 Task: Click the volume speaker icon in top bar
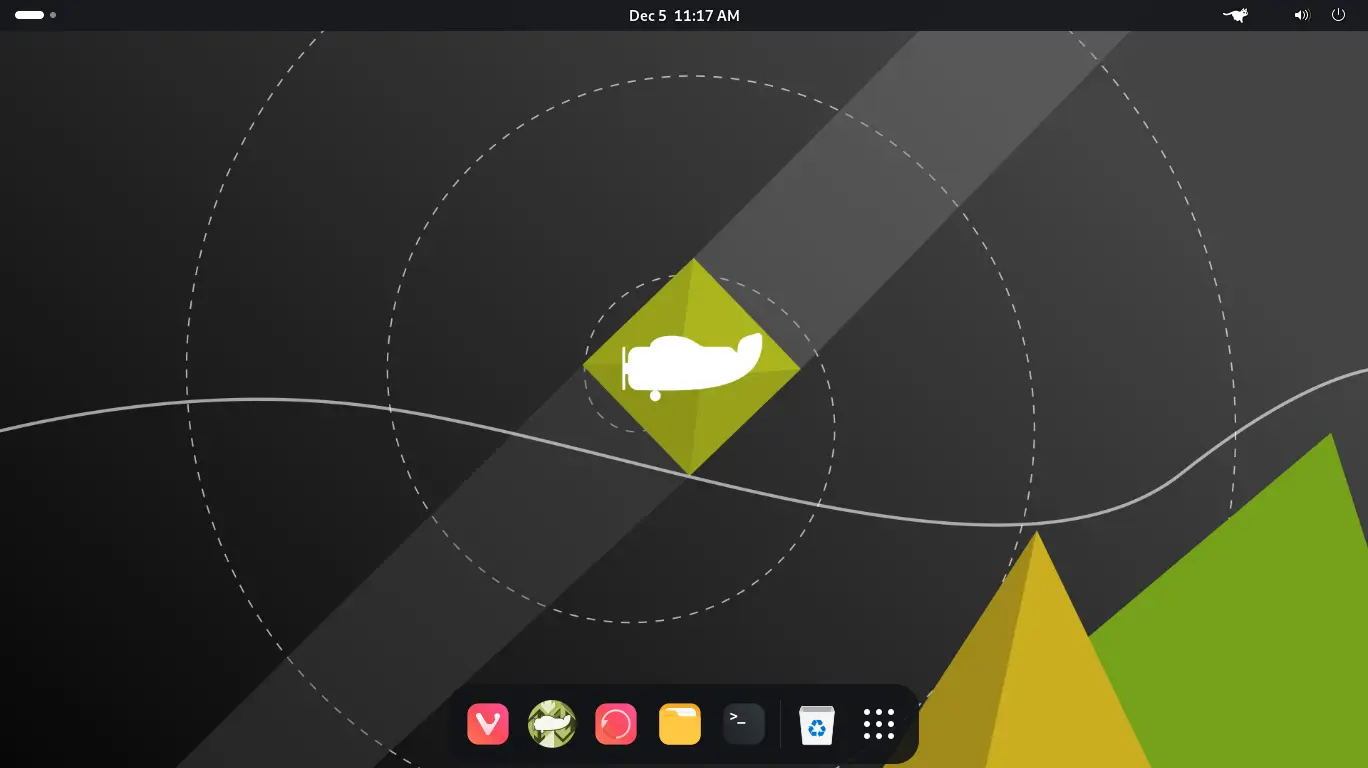pyautogui.click(x=1301, y=15)
